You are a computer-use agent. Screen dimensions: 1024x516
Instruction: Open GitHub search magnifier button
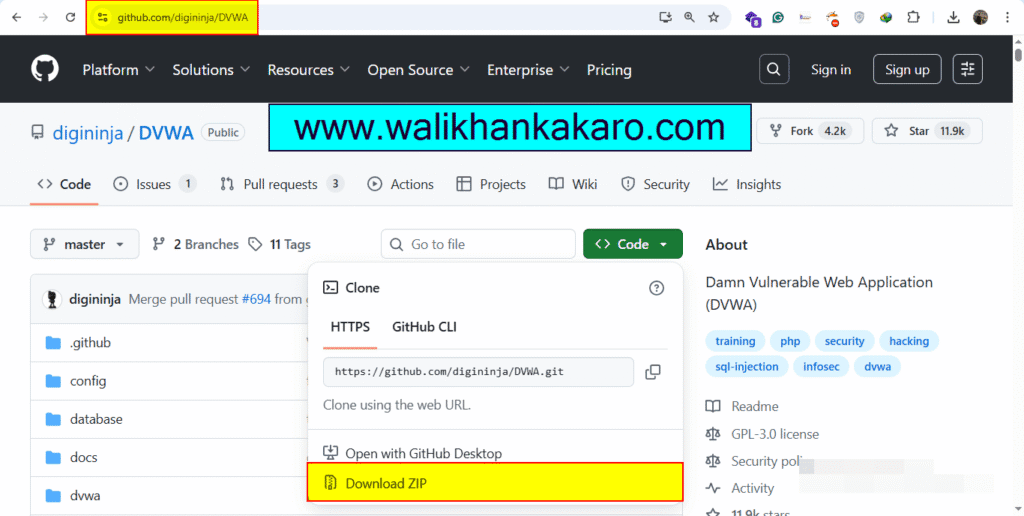[x=774, y=69]
